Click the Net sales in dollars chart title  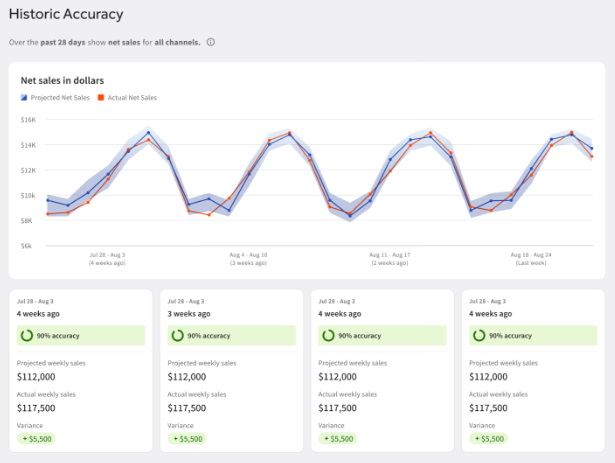click(x=63, y=79)
